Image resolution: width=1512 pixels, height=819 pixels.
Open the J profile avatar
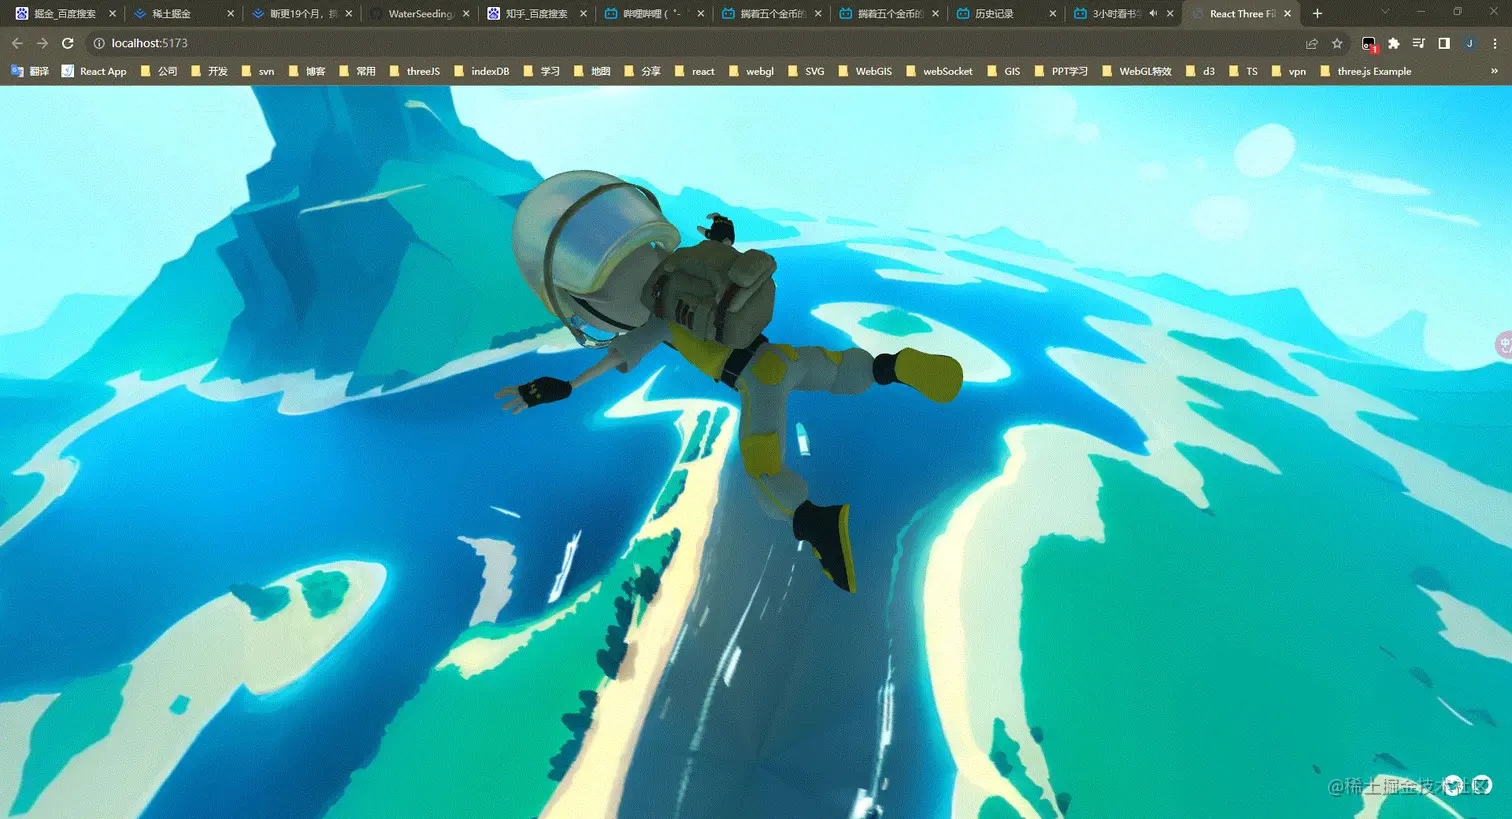point(1469,43)
